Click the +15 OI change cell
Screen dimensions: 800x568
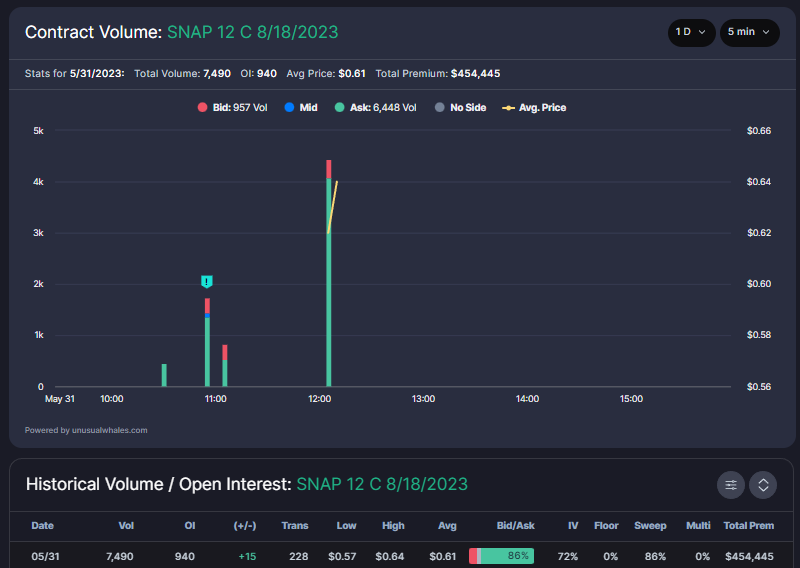click(247, 556)
